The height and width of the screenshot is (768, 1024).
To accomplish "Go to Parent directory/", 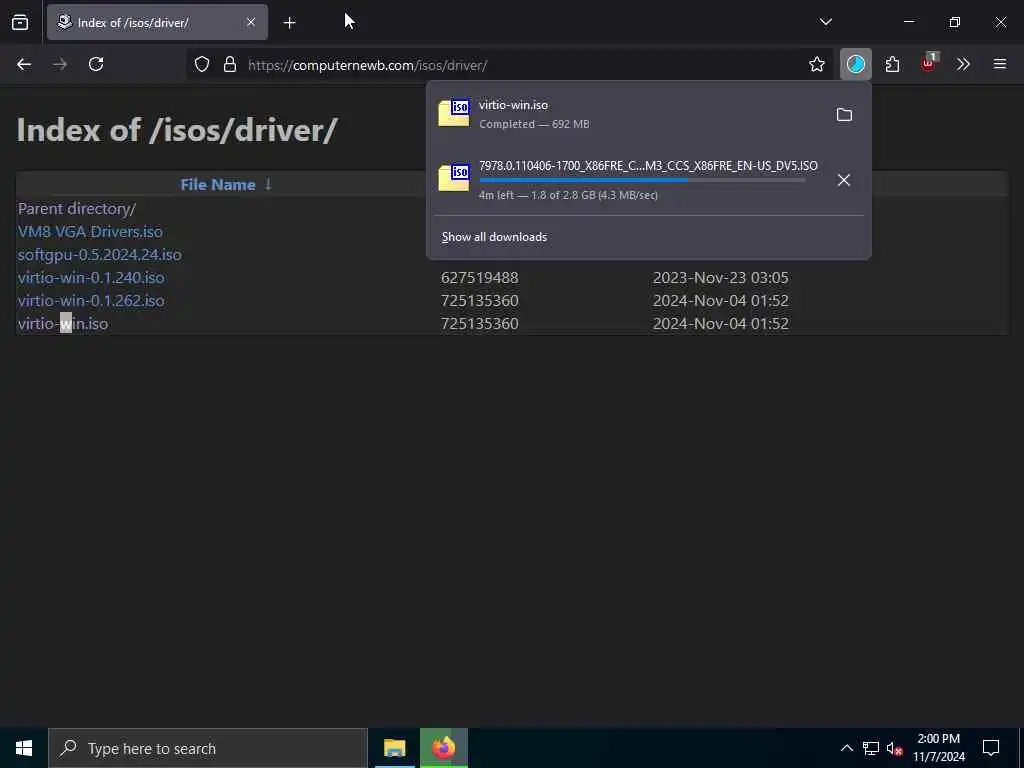I will pos(77,209).
